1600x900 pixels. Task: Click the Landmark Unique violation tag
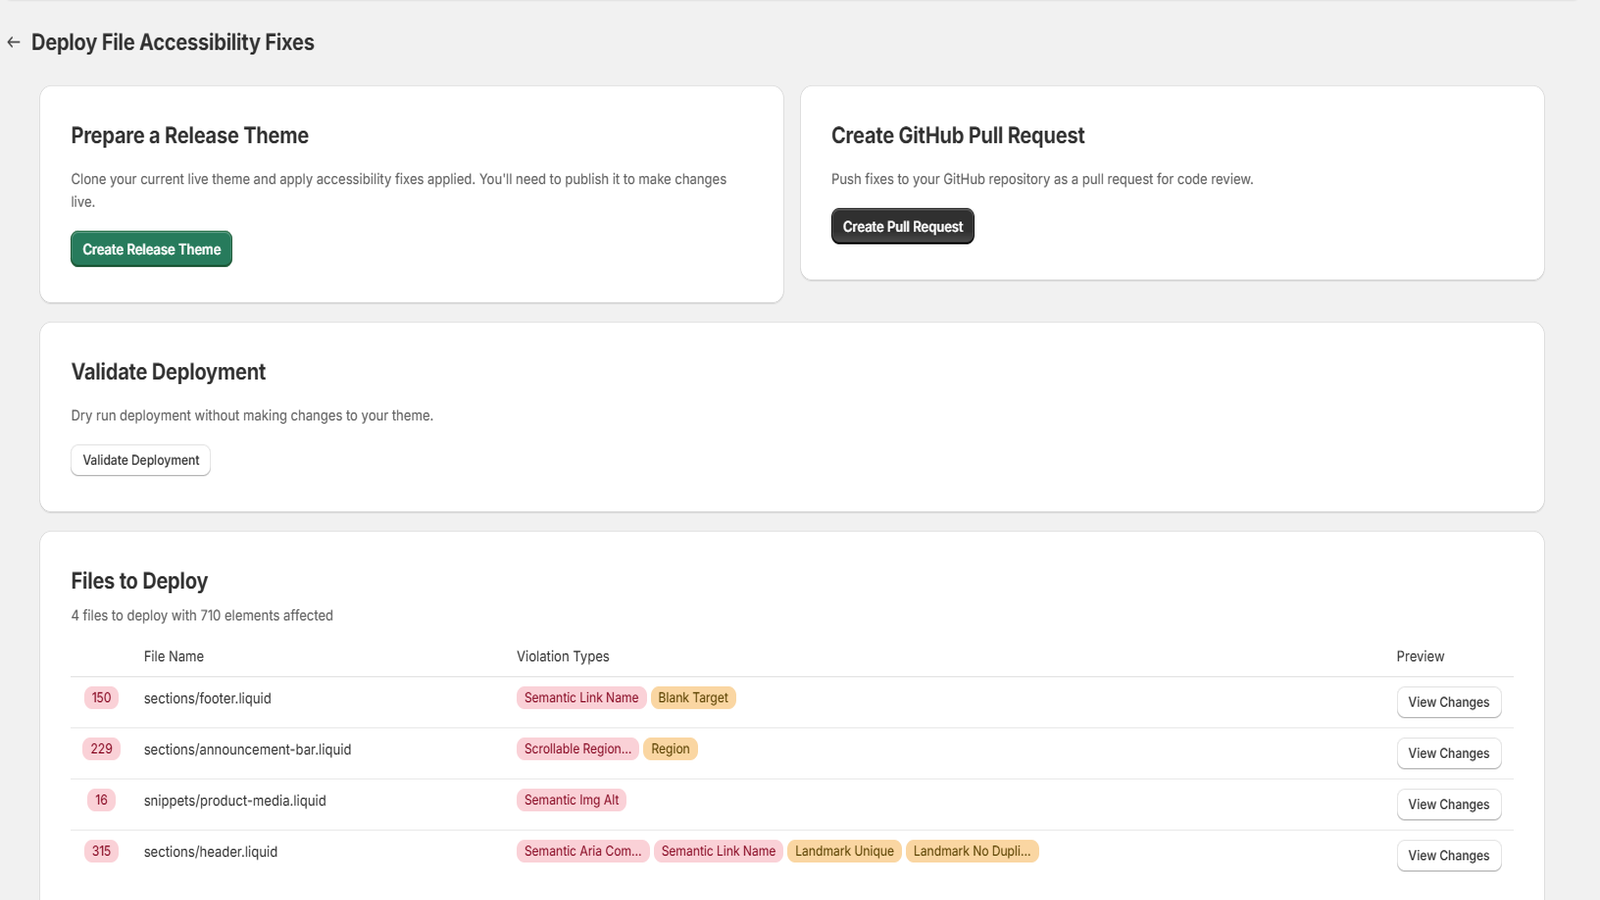844,851
